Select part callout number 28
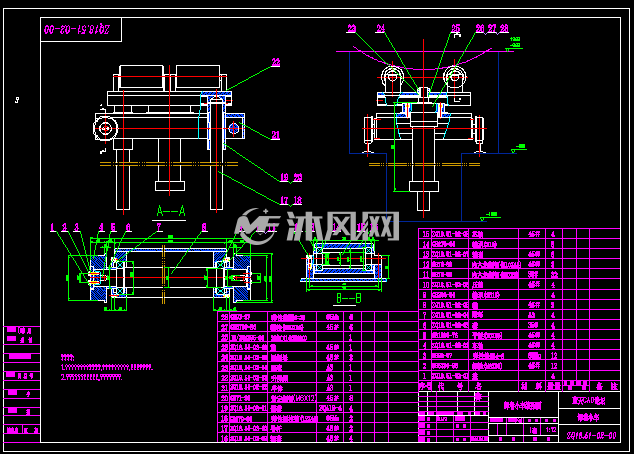The image size is (634, 454). point(504,28)
